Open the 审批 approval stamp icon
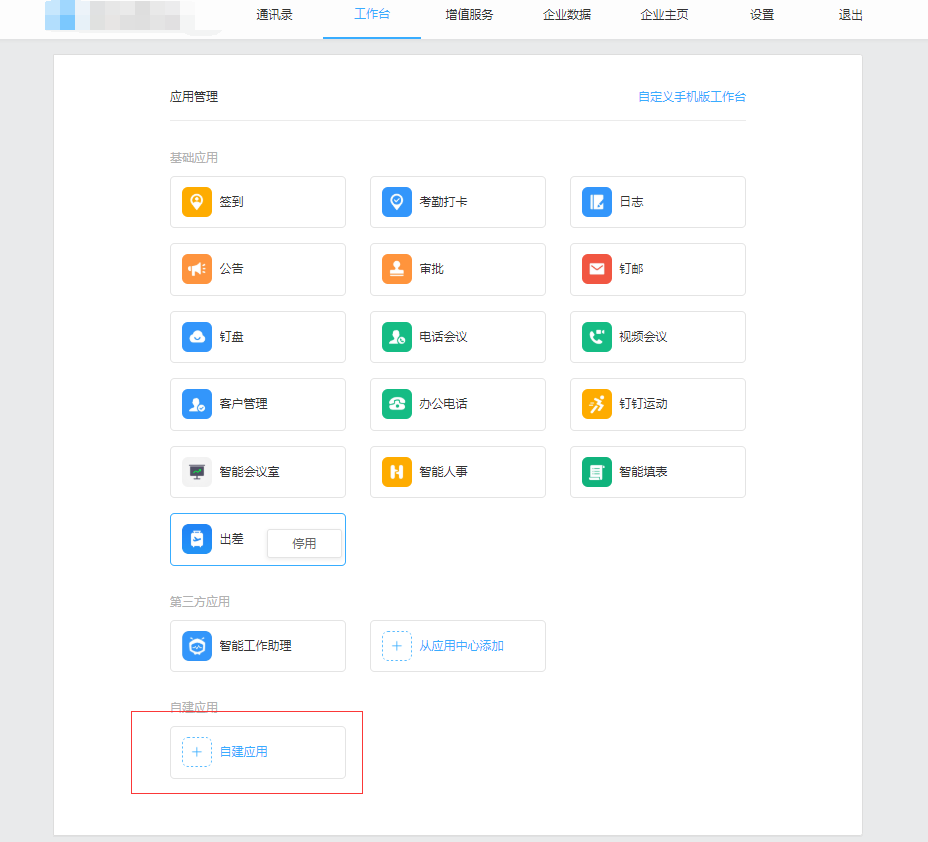Screen dimensions: 928x842 (397, 269)
